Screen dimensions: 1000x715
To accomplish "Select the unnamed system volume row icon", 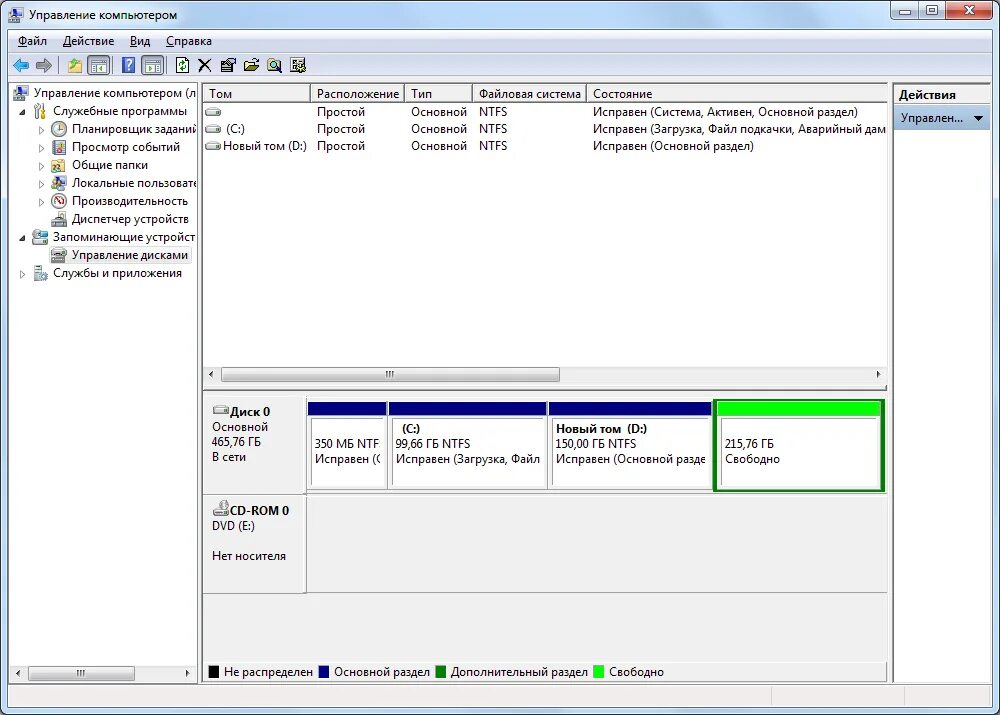I will [213, 112].
